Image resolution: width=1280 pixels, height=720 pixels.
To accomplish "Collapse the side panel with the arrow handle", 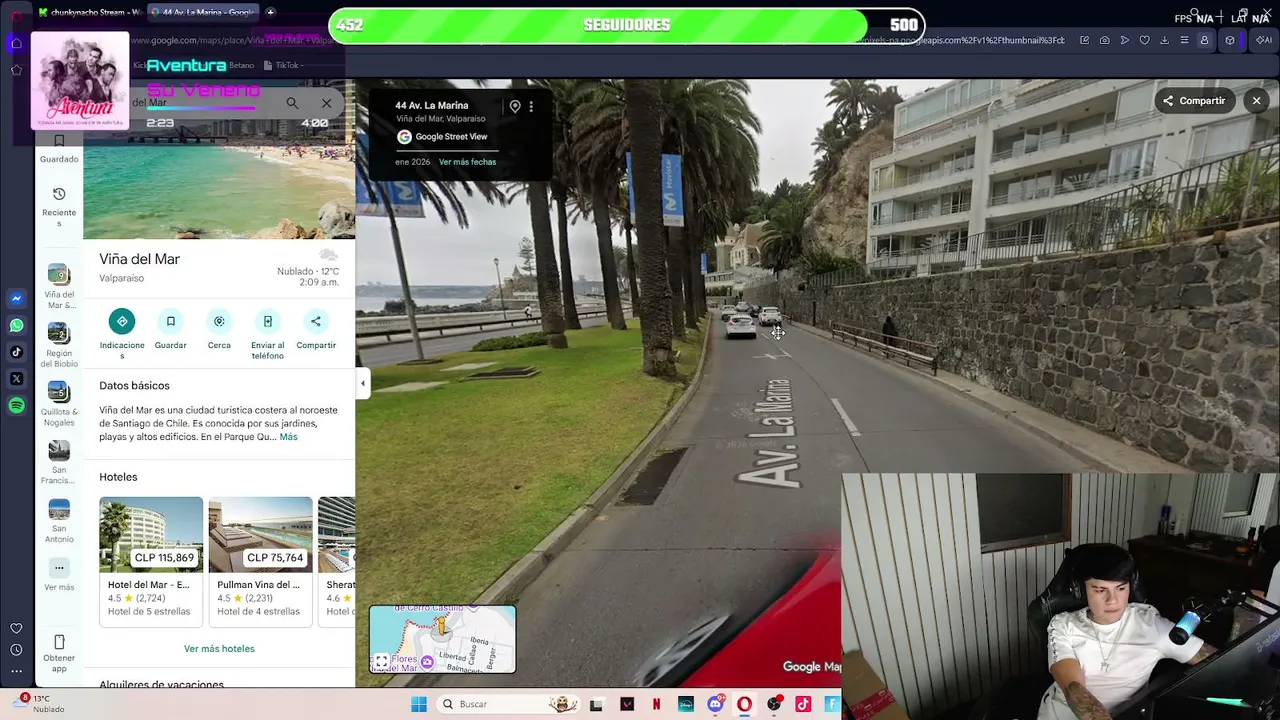I will 362,383.
